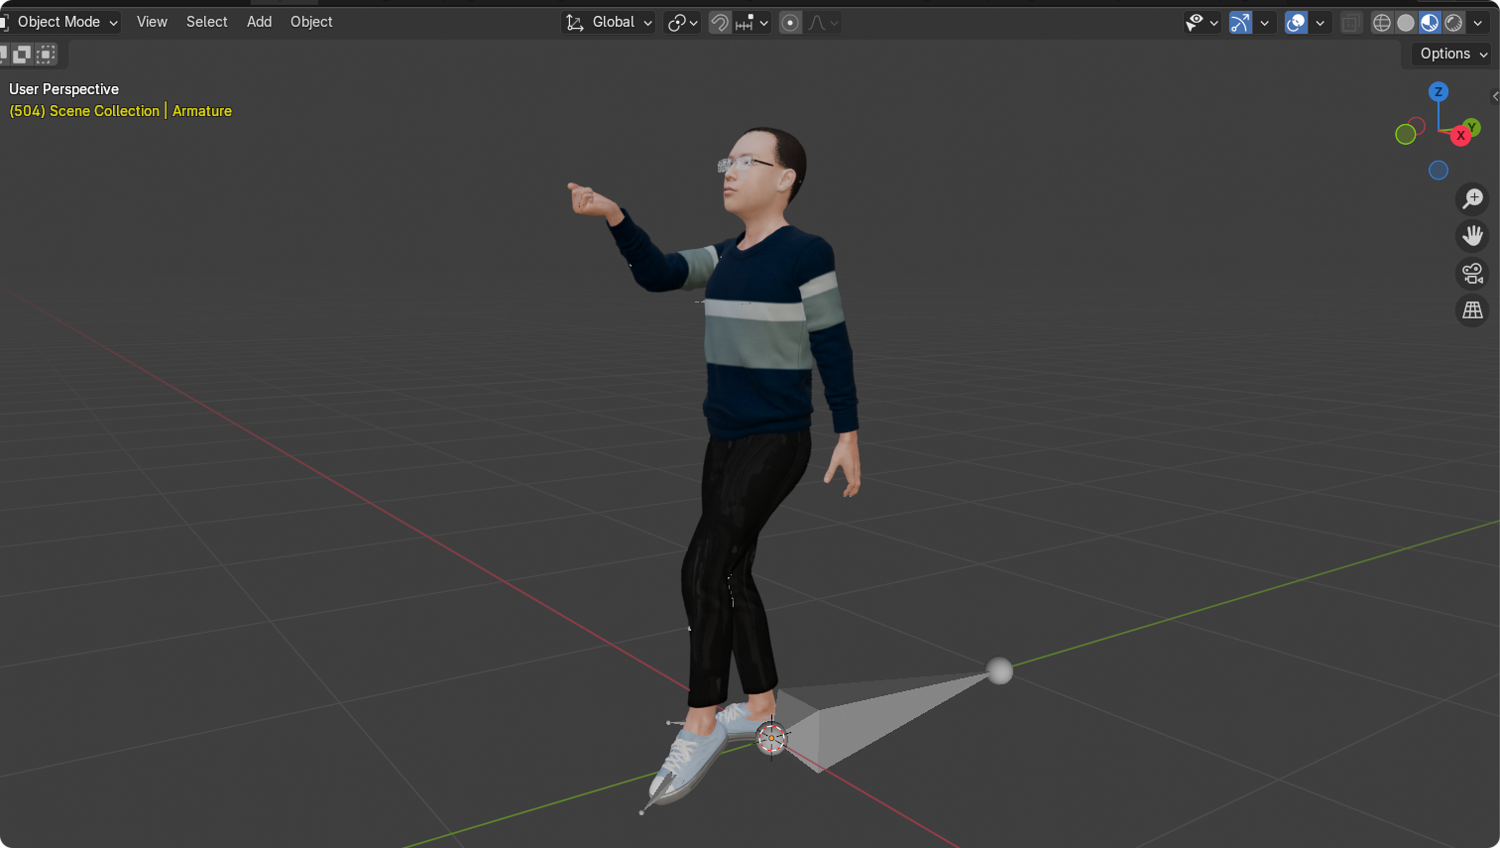Click the perspective/orthographic grid icon
The image size is (1500, 848).
(1472, 311)
